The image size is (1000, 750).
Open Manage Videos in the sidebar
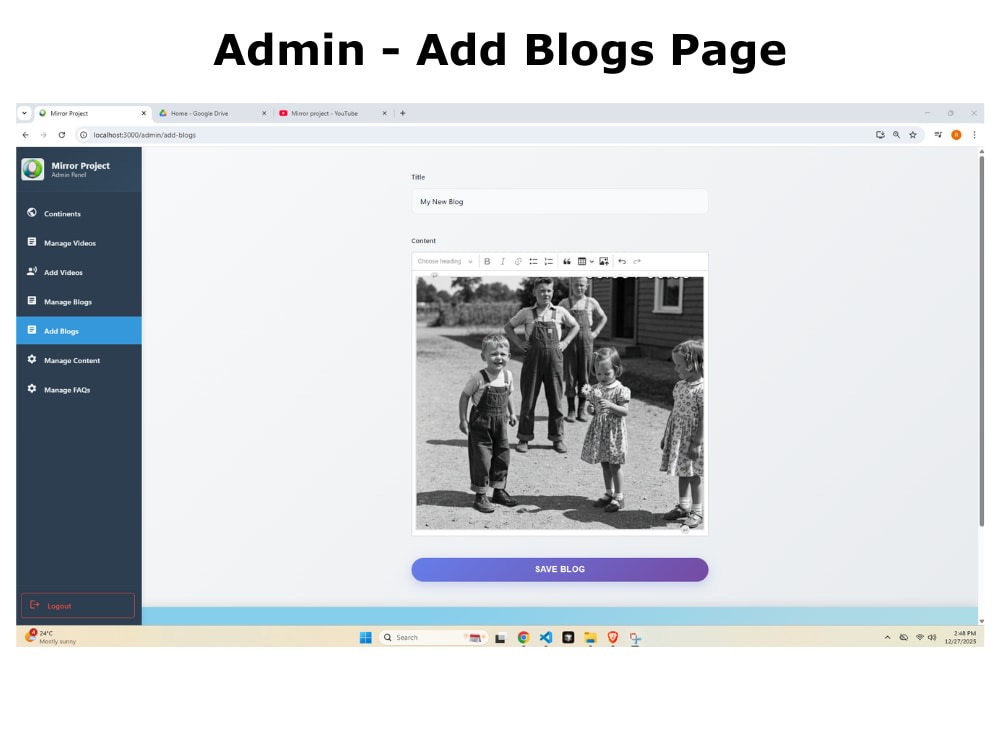pyautogui.click(x=79, y=243)
